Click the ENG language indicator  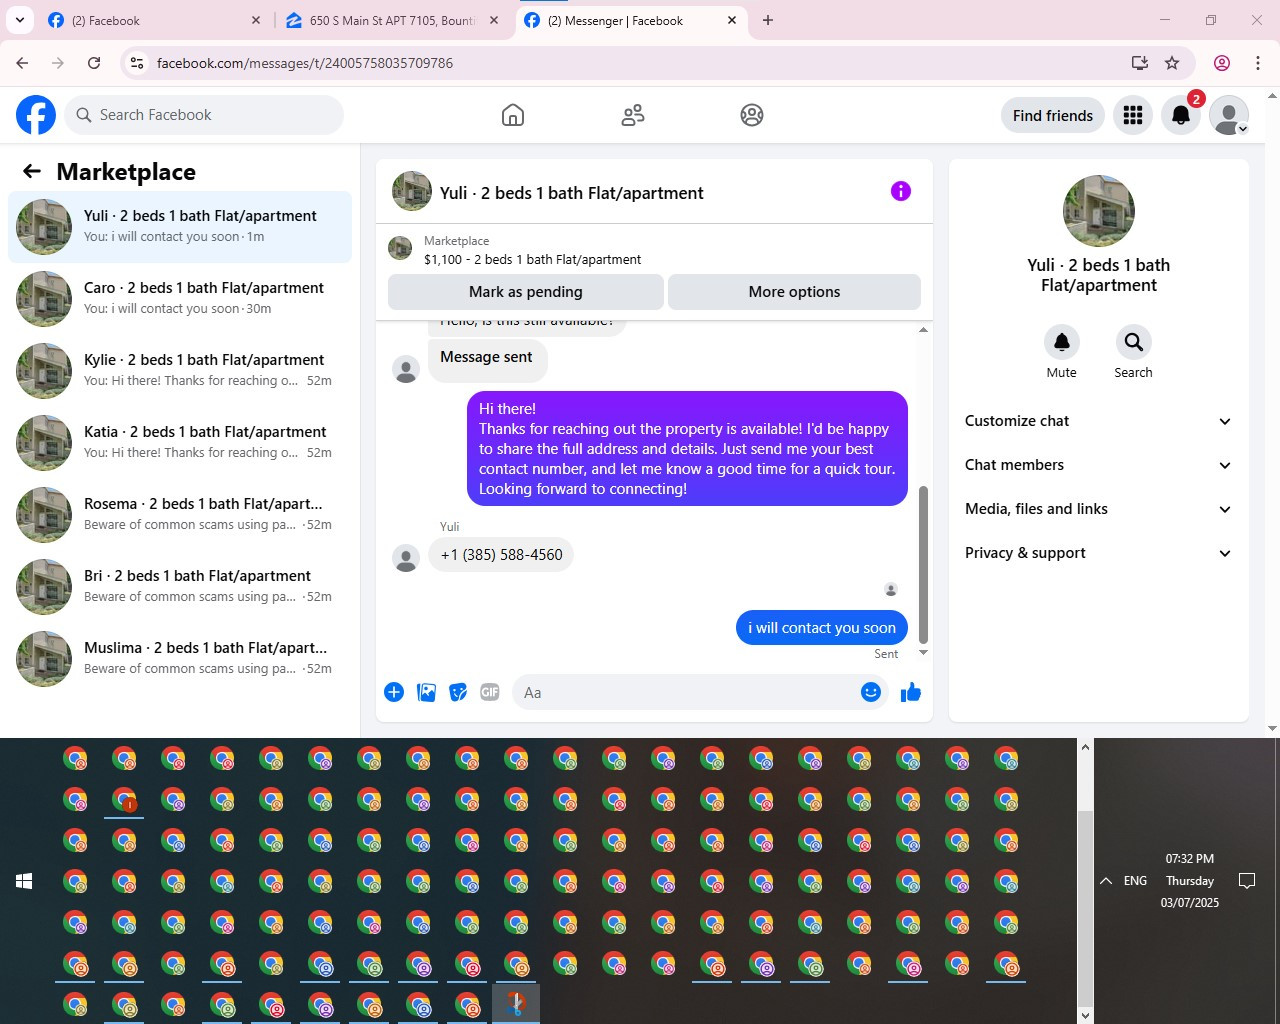[x=1135, y=881]
